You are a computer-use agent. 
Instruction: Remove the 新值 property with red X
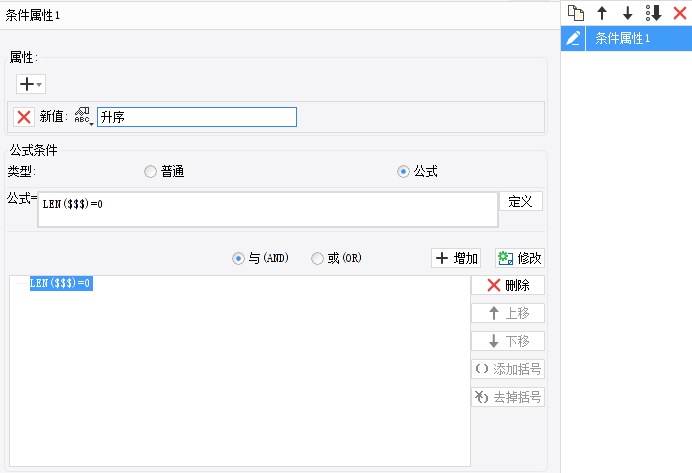pos(24,117)
